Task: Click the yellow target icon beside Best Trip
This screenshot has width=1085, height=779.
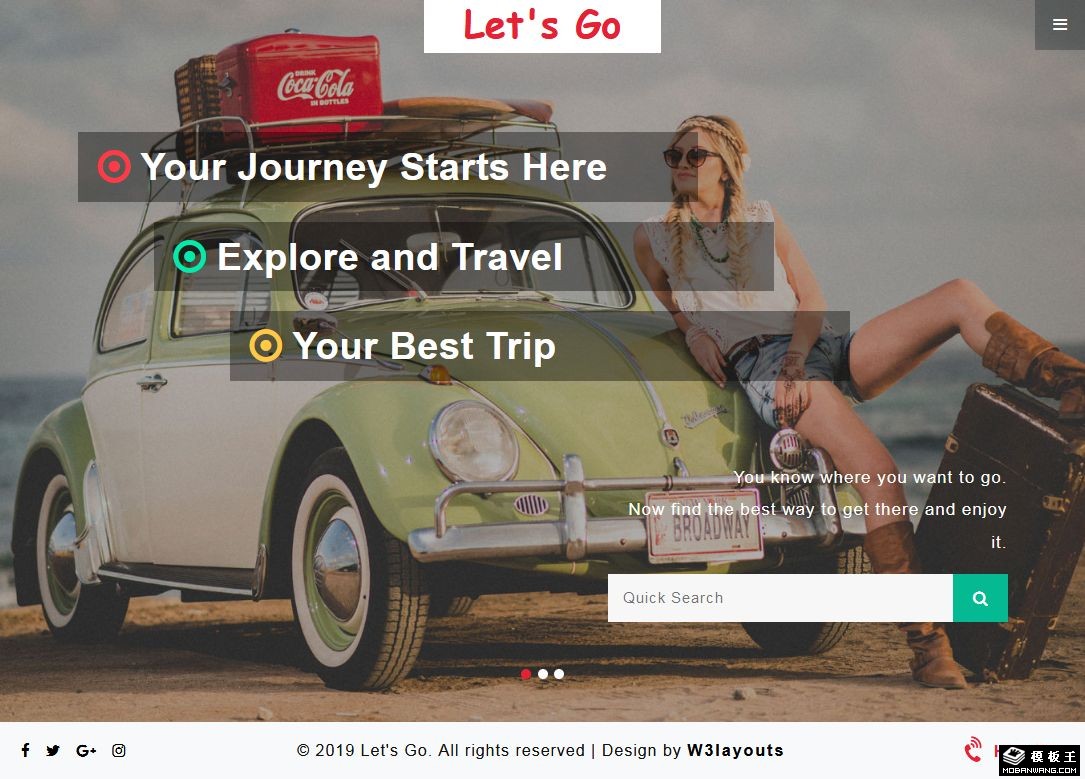Action: pos(266,346)
